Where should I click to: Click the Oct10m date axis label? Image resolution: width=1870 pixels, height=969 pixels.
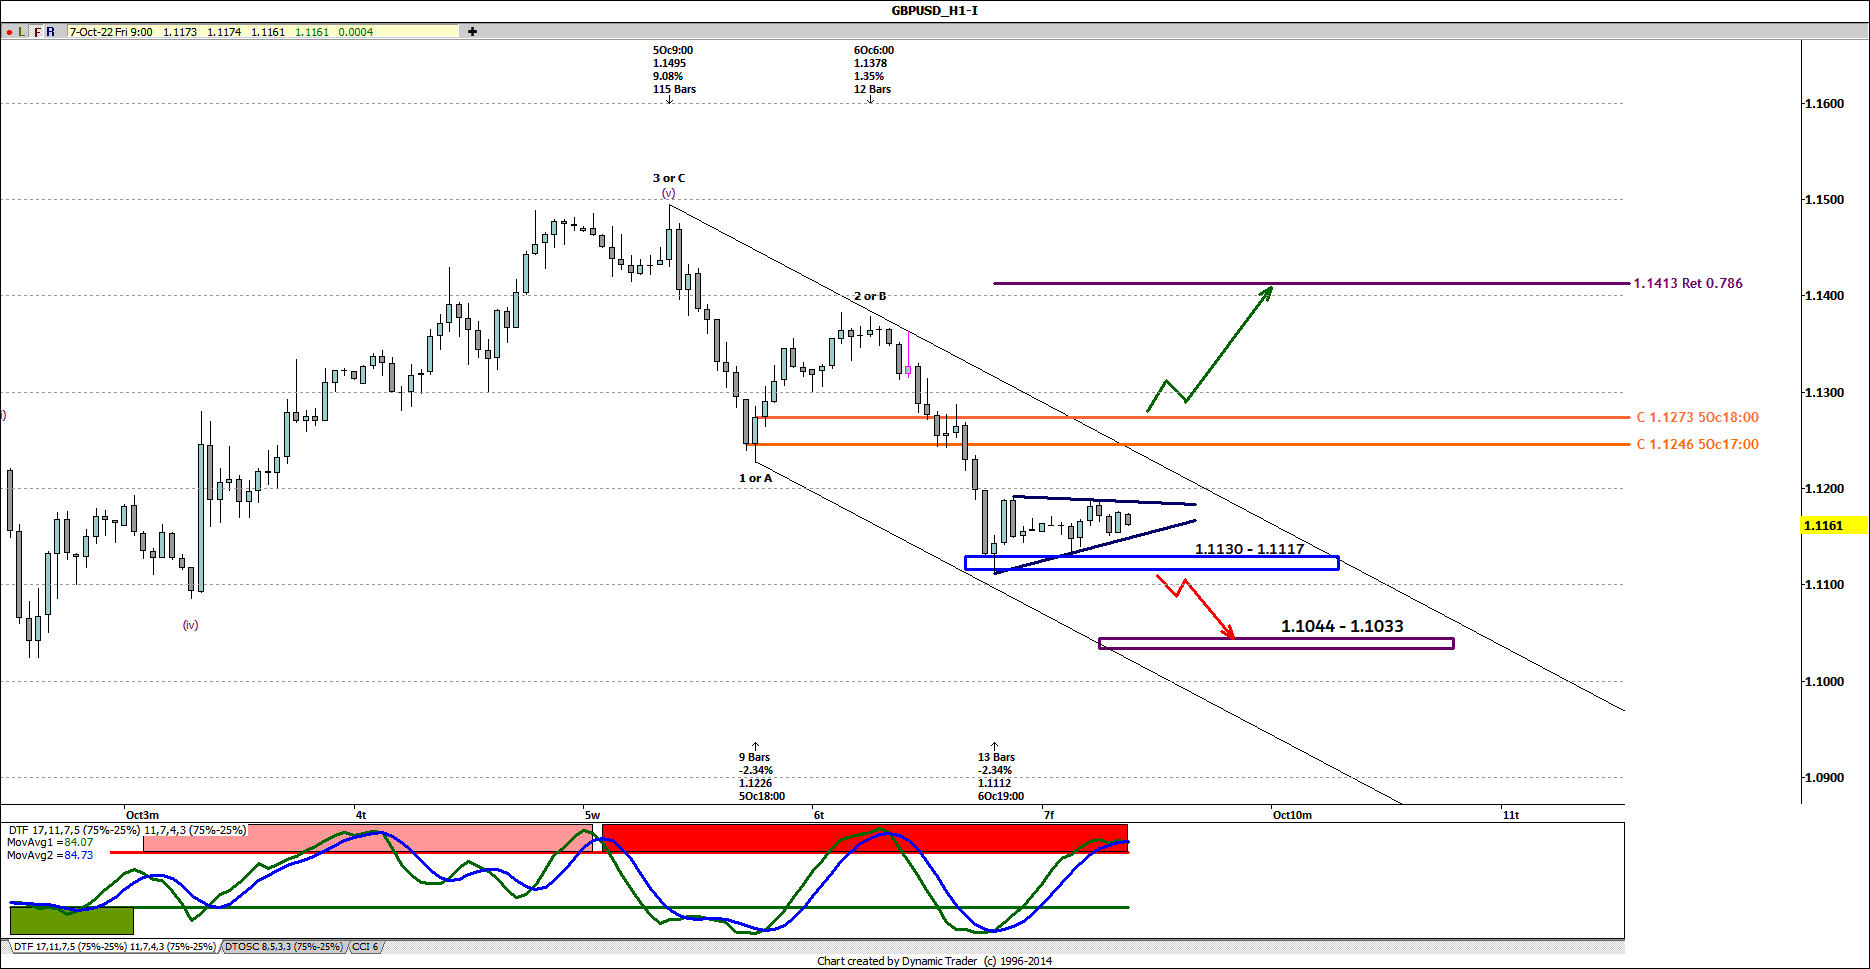1292,815
